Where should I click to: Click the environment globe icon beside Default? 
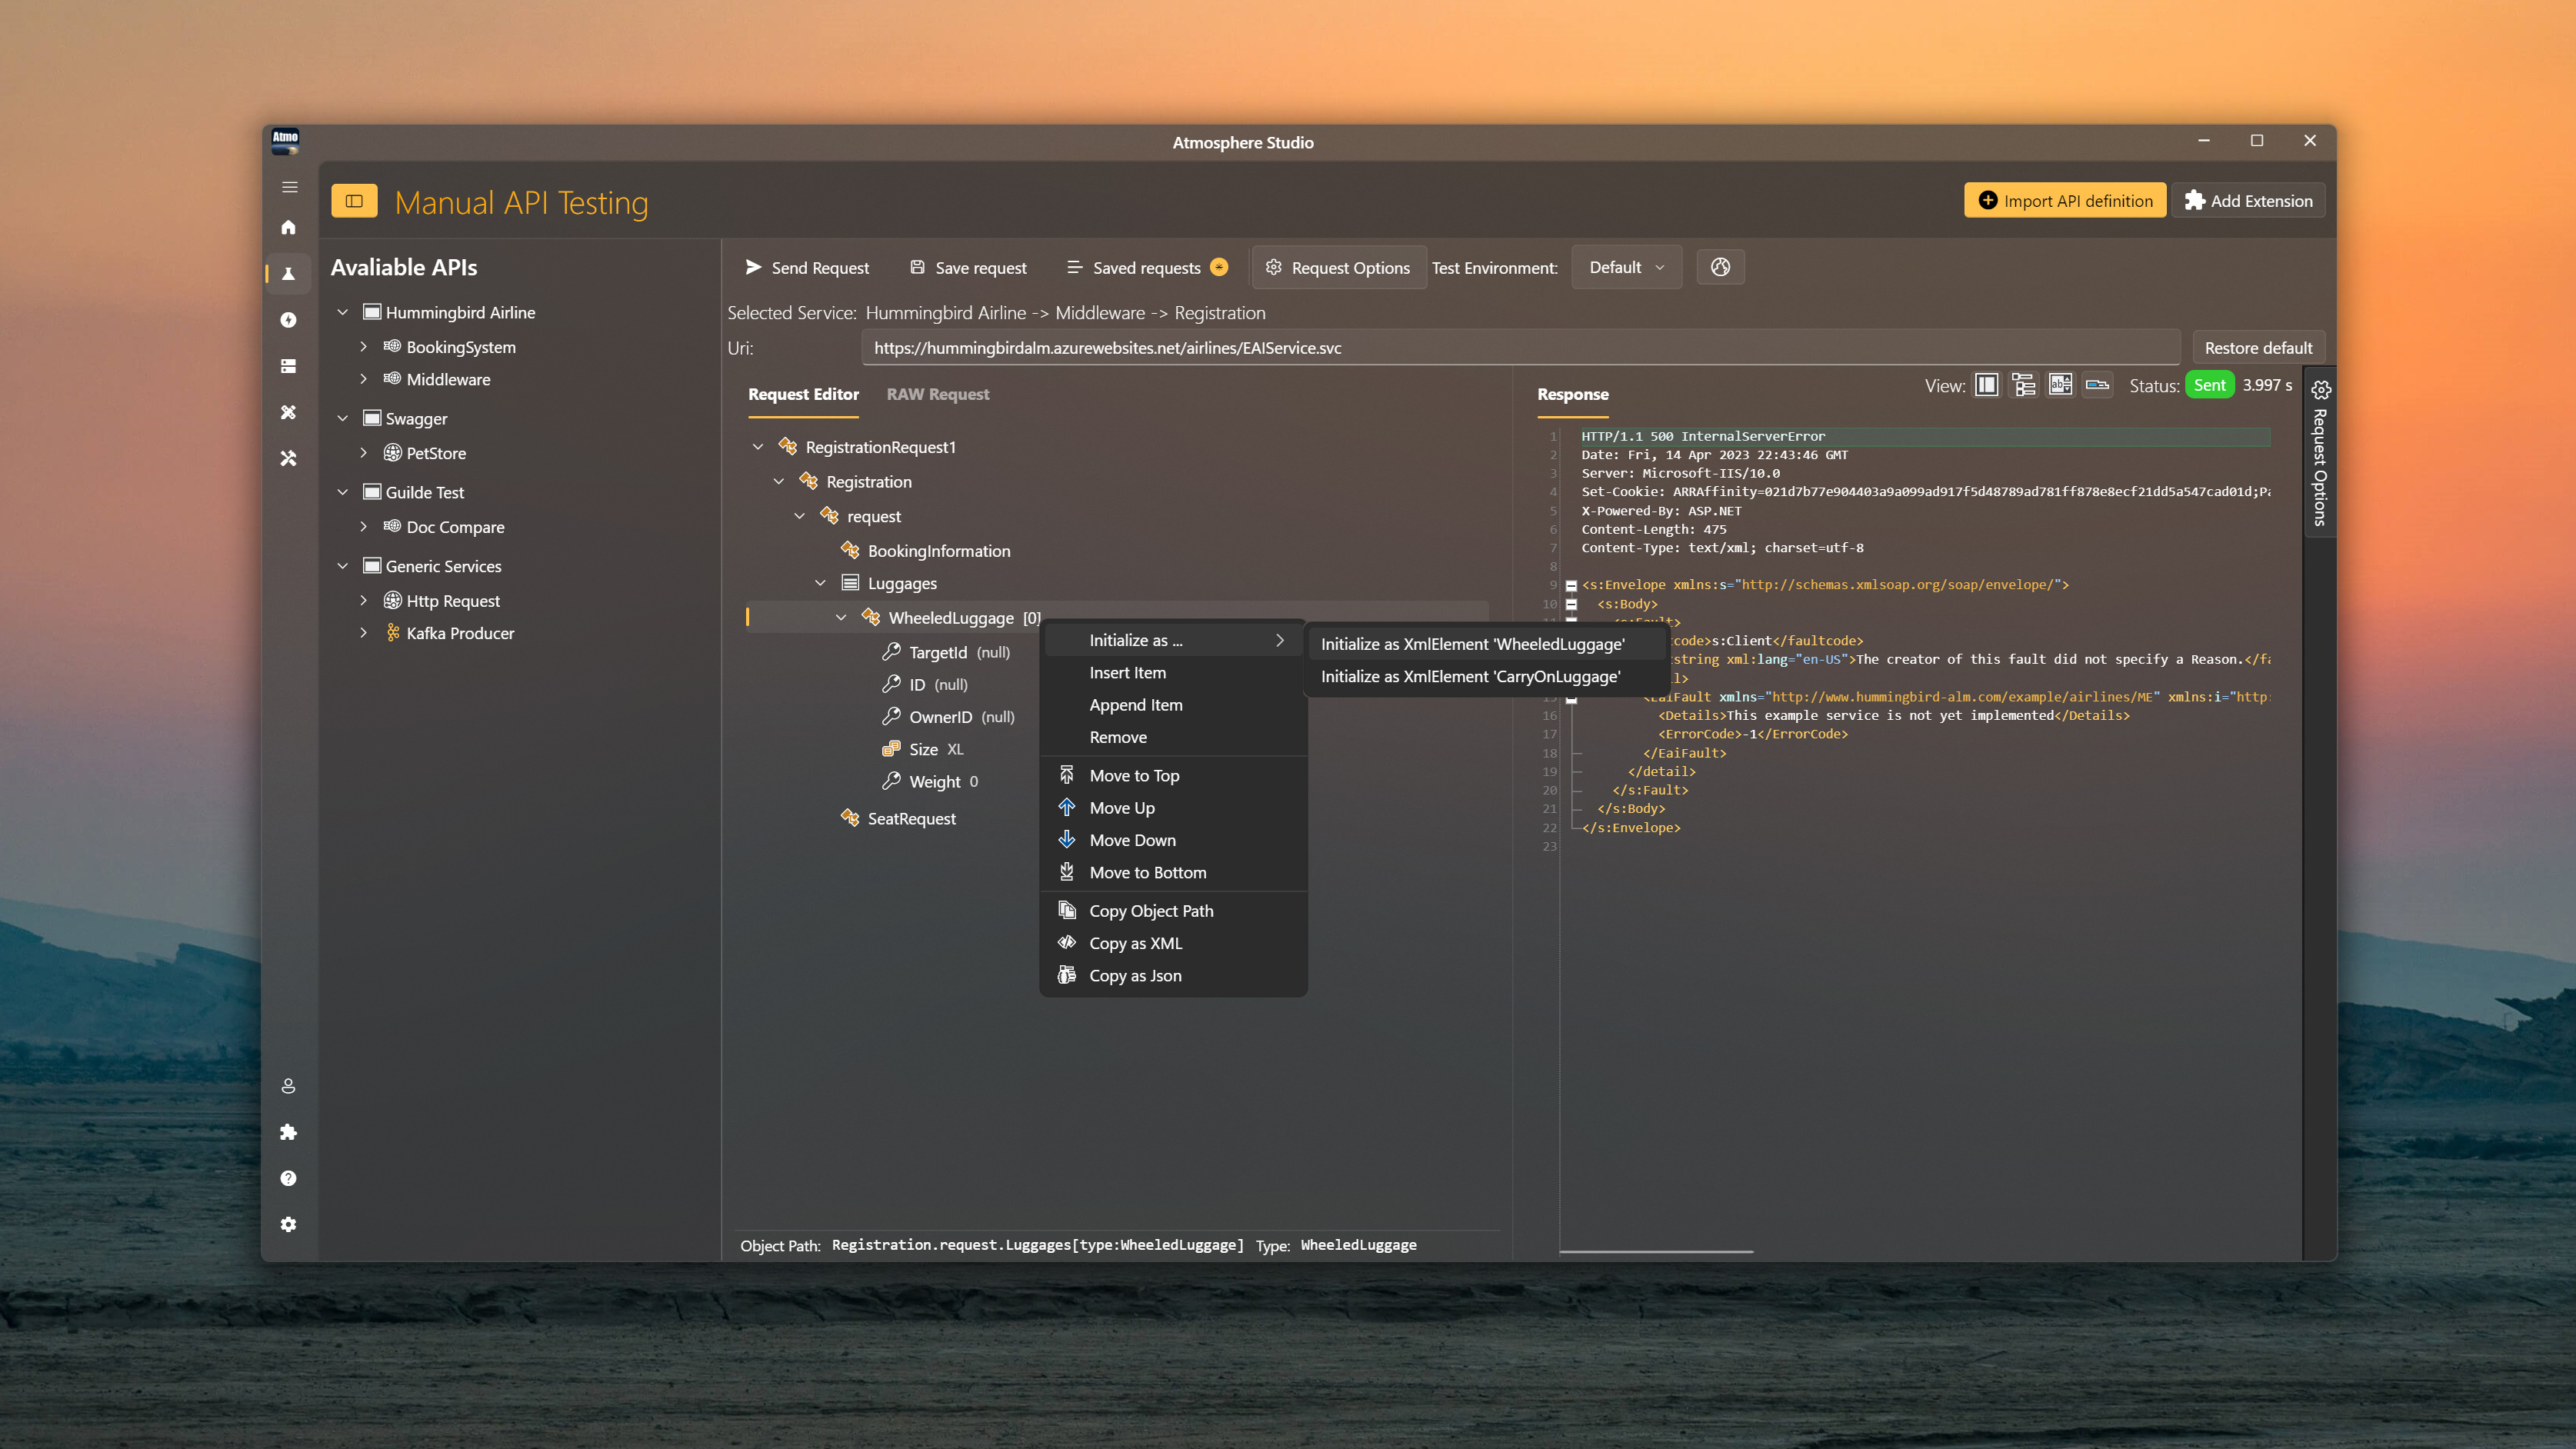(1720, 267)
